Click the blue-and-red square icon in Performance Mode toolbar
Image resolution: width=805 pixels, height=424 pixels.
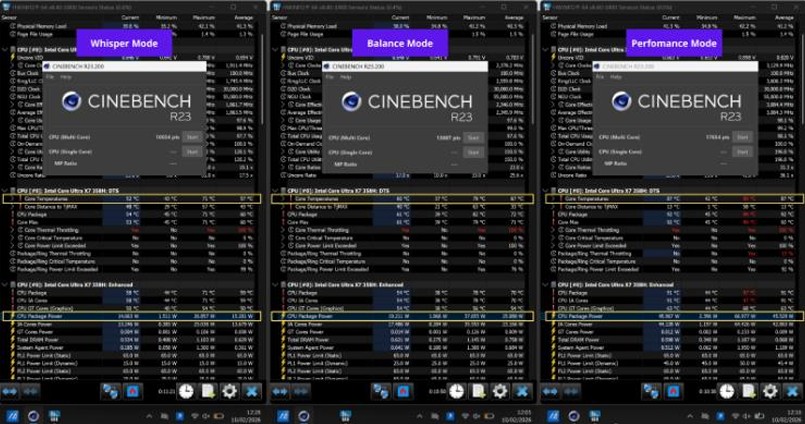tap(674, 392)
